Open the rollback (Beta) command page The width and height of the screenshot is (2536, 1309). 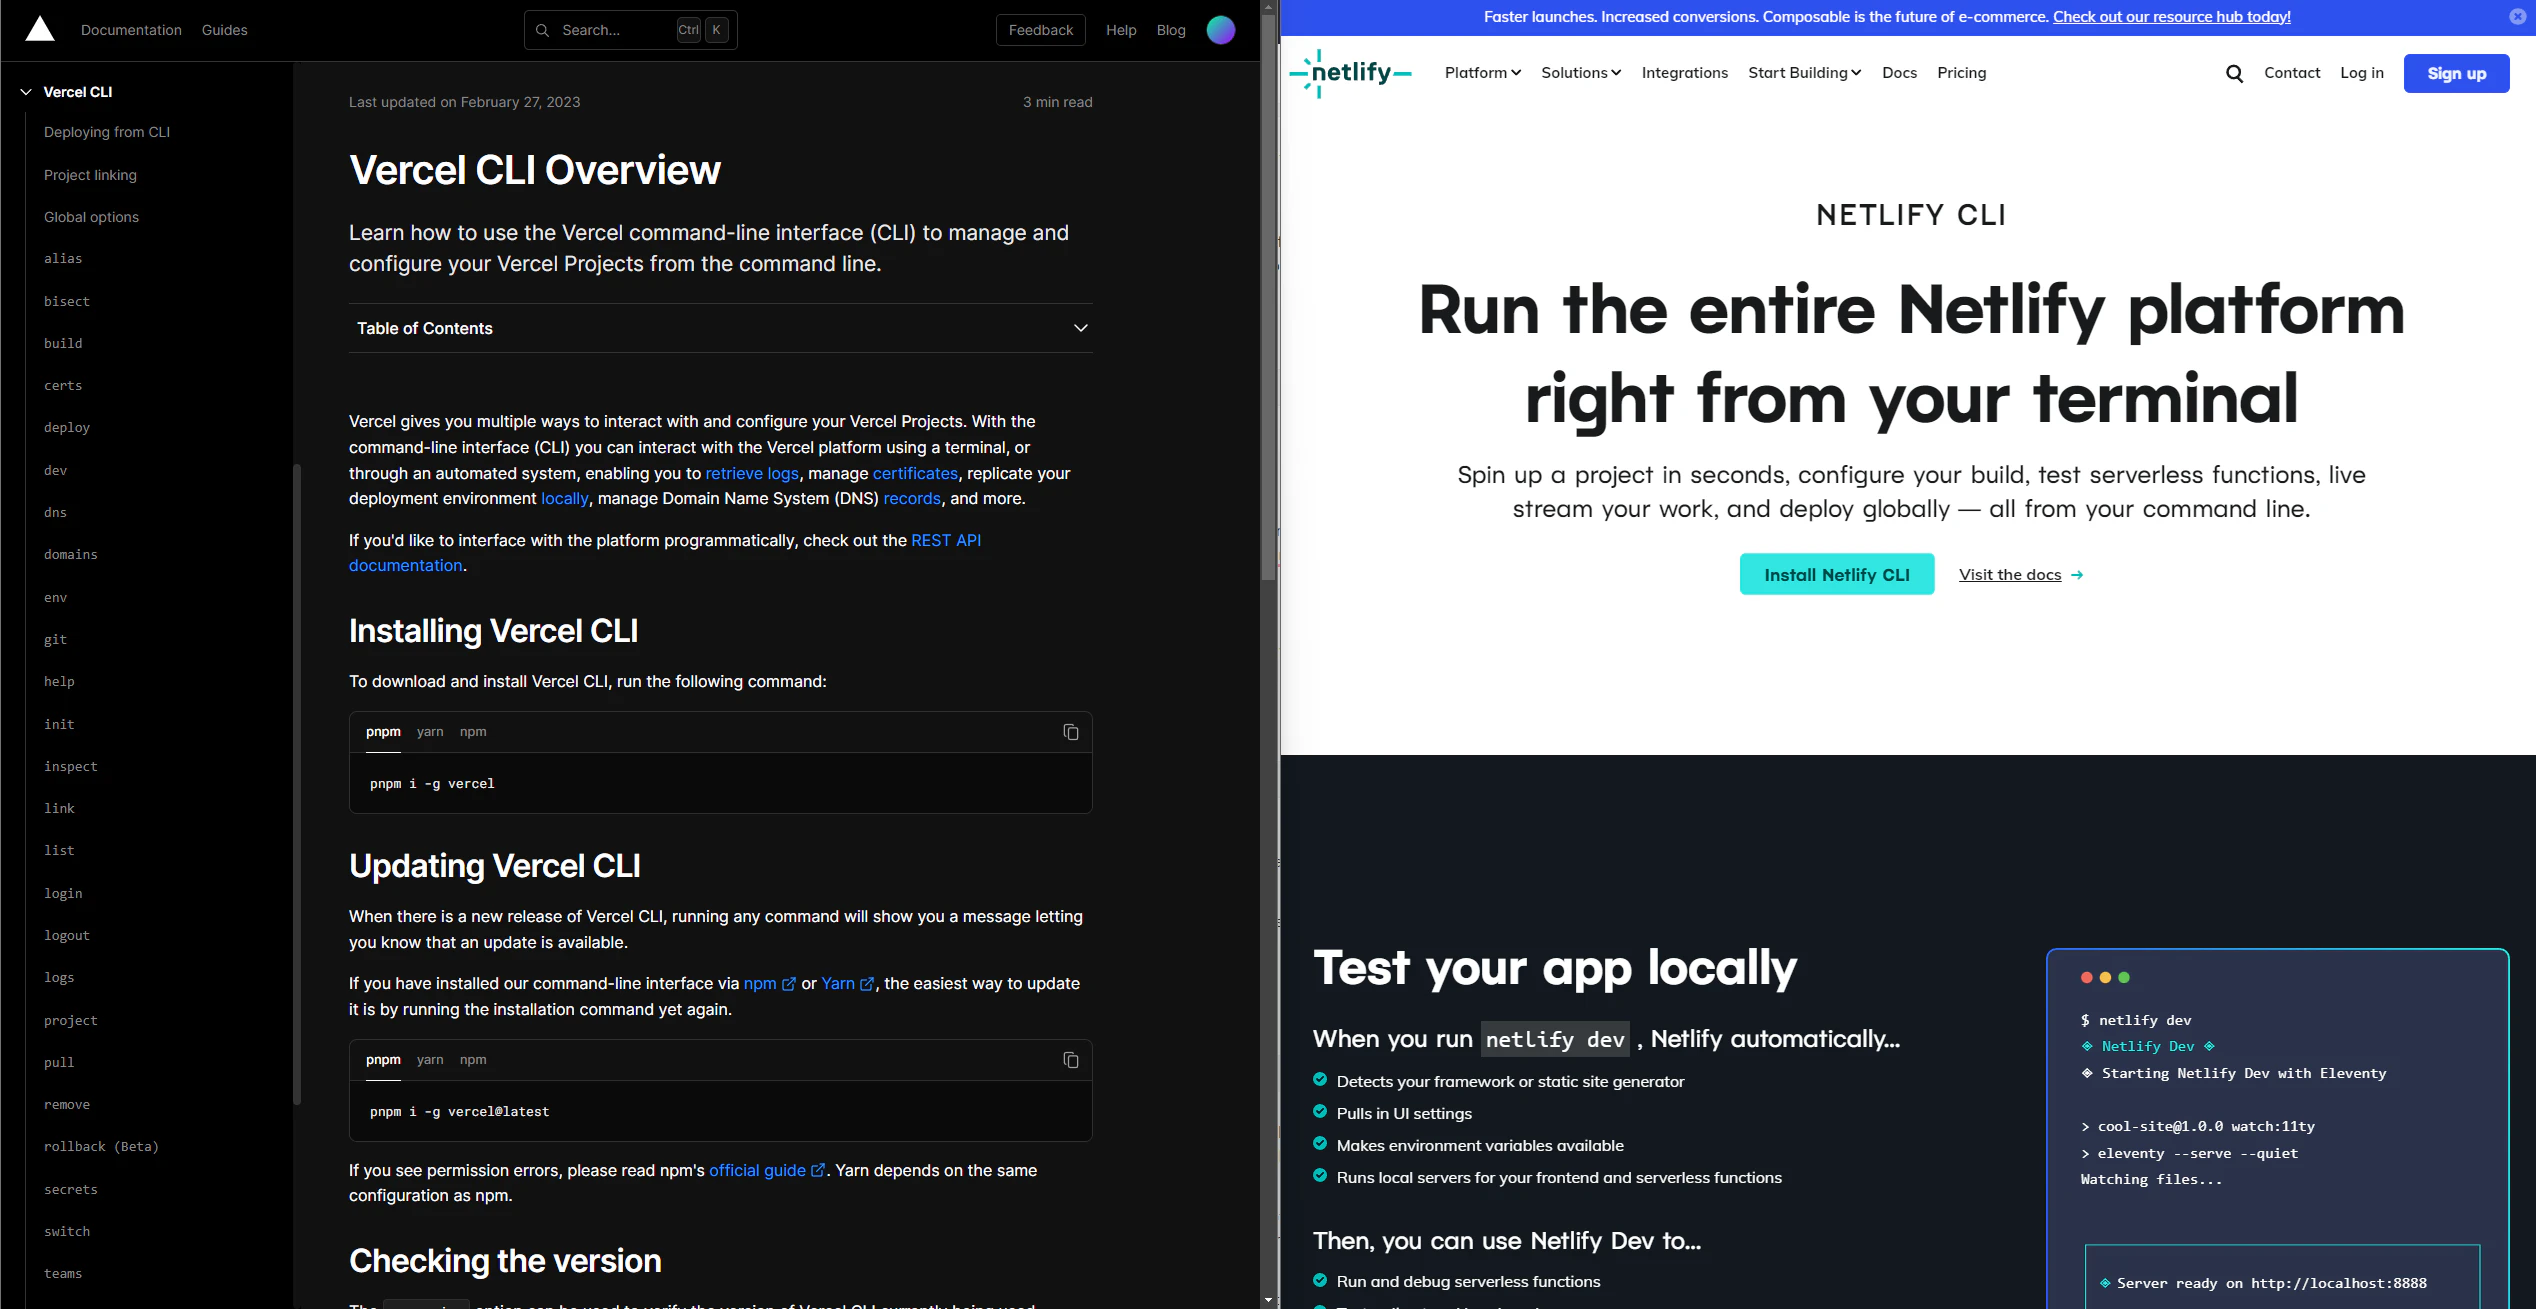pyautogui.click(x=101, y=1147)
